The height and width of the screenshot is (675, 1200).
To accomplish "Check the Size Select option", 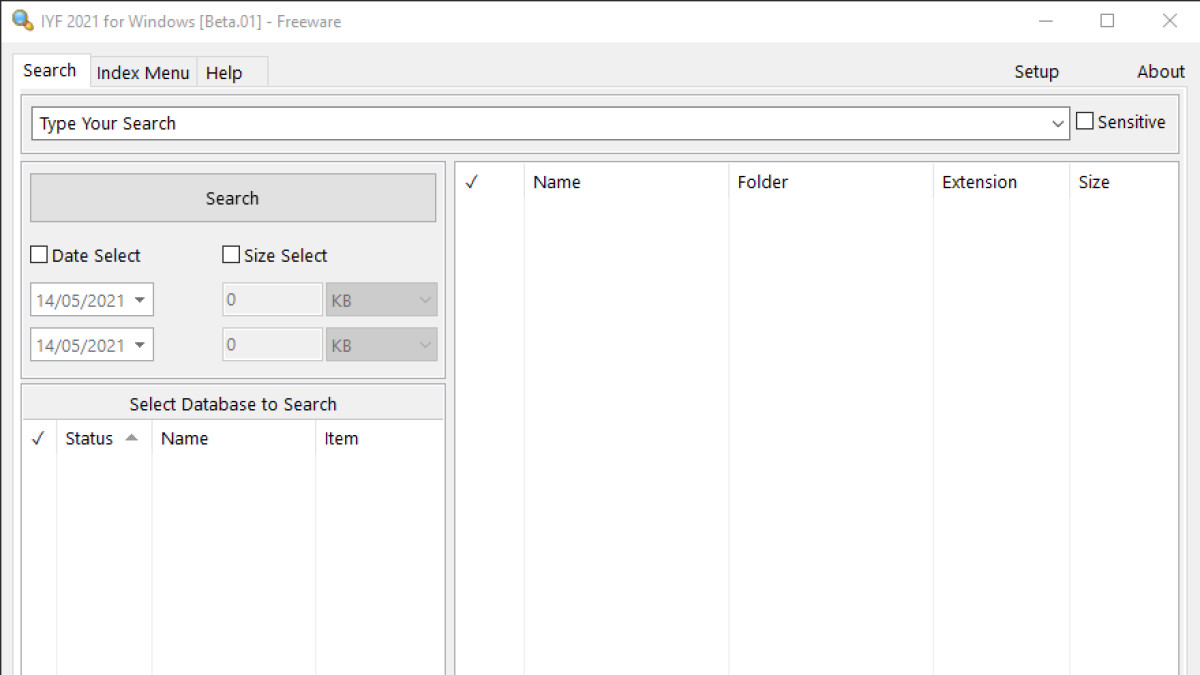I will tap(231, 255).
